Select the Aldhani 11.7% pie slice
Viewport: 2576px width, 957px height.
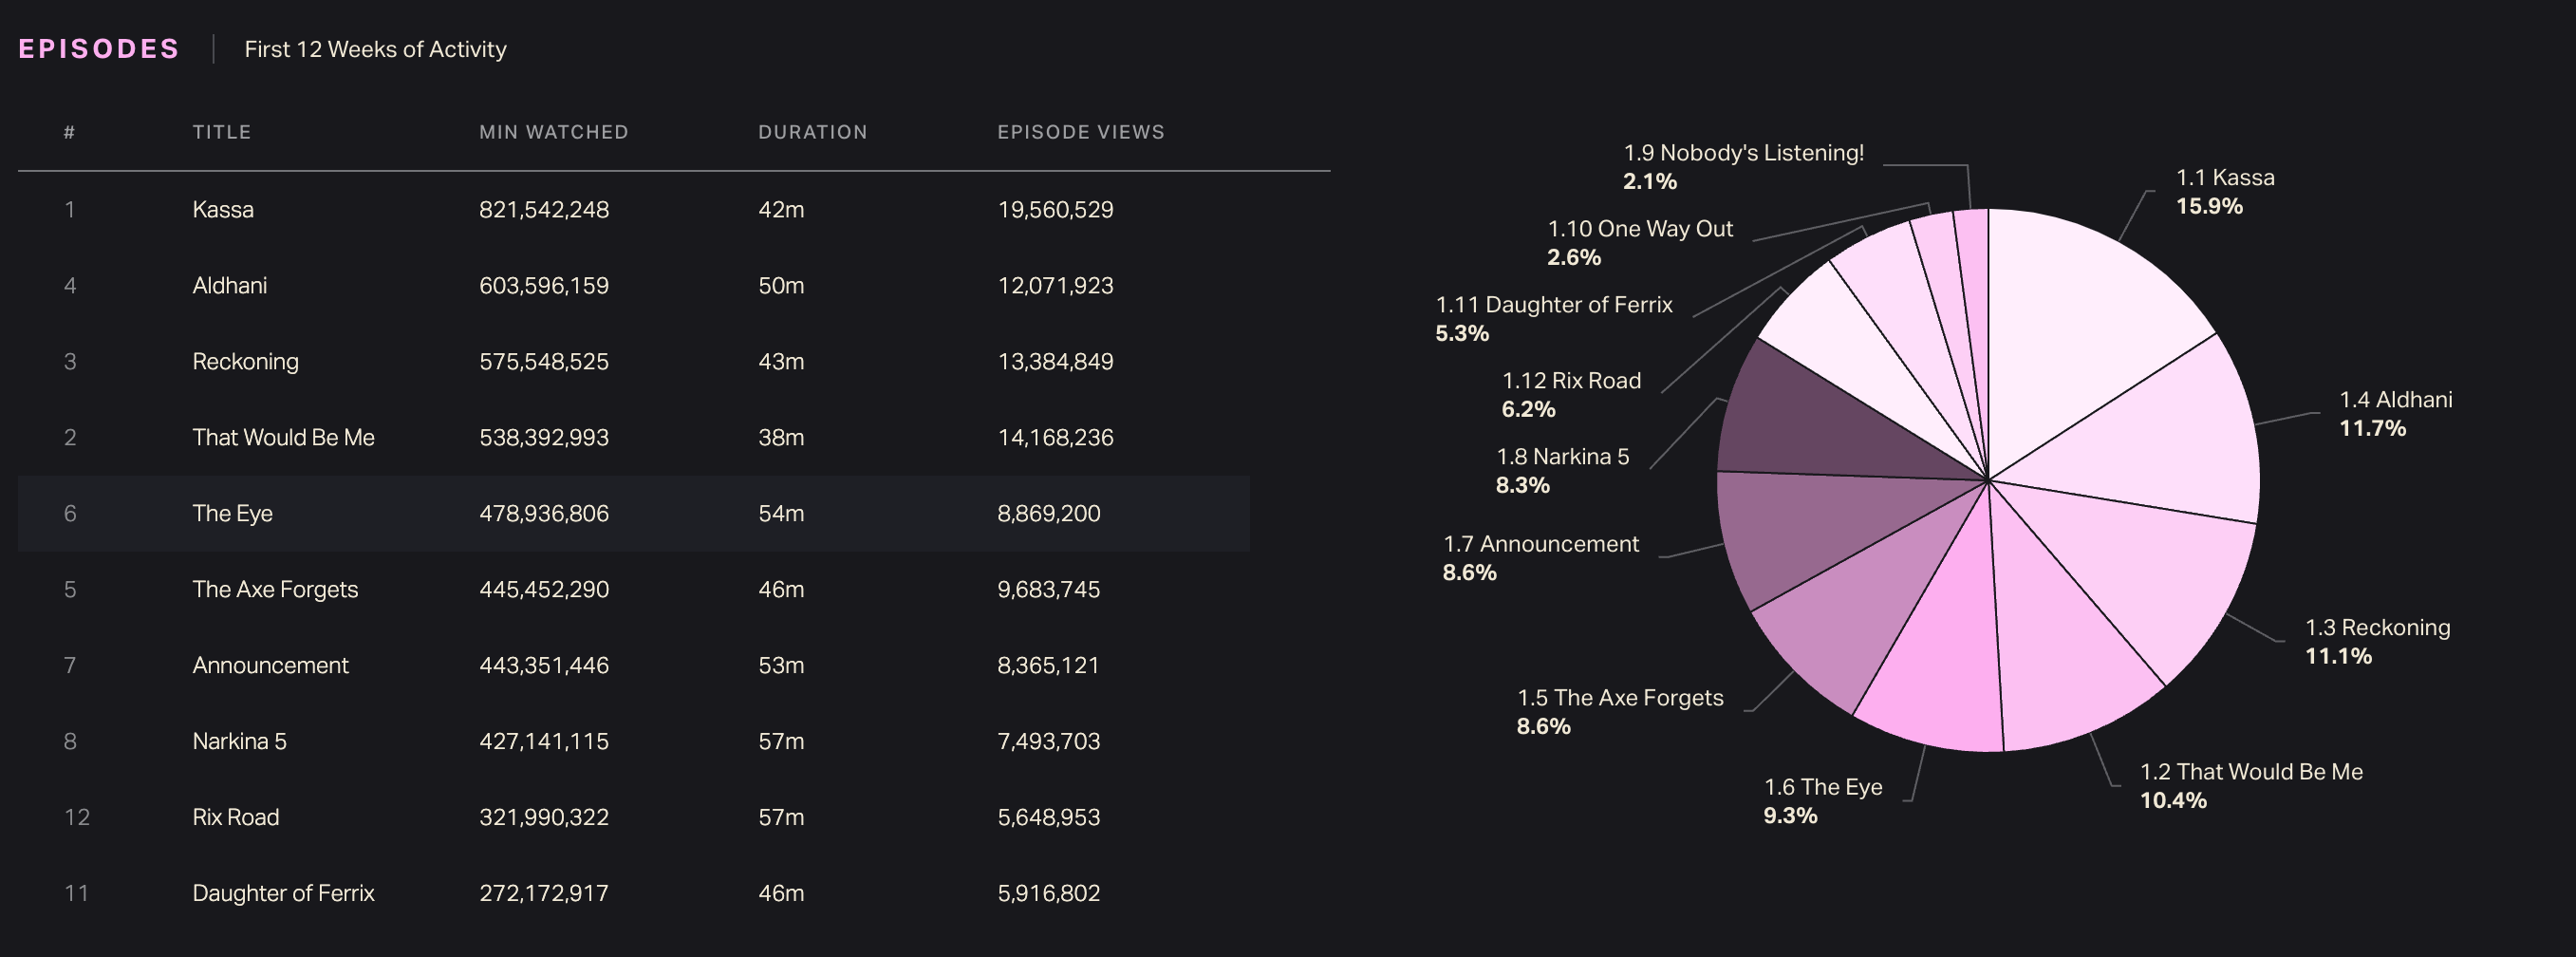coord(2160,440)
